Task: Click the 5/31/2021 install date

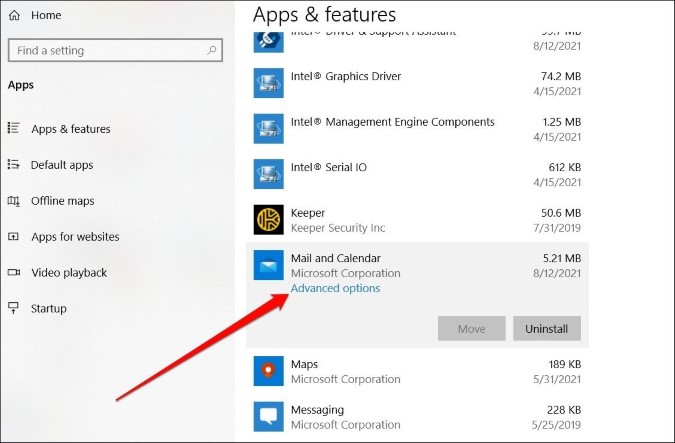Action: (557, 379)
